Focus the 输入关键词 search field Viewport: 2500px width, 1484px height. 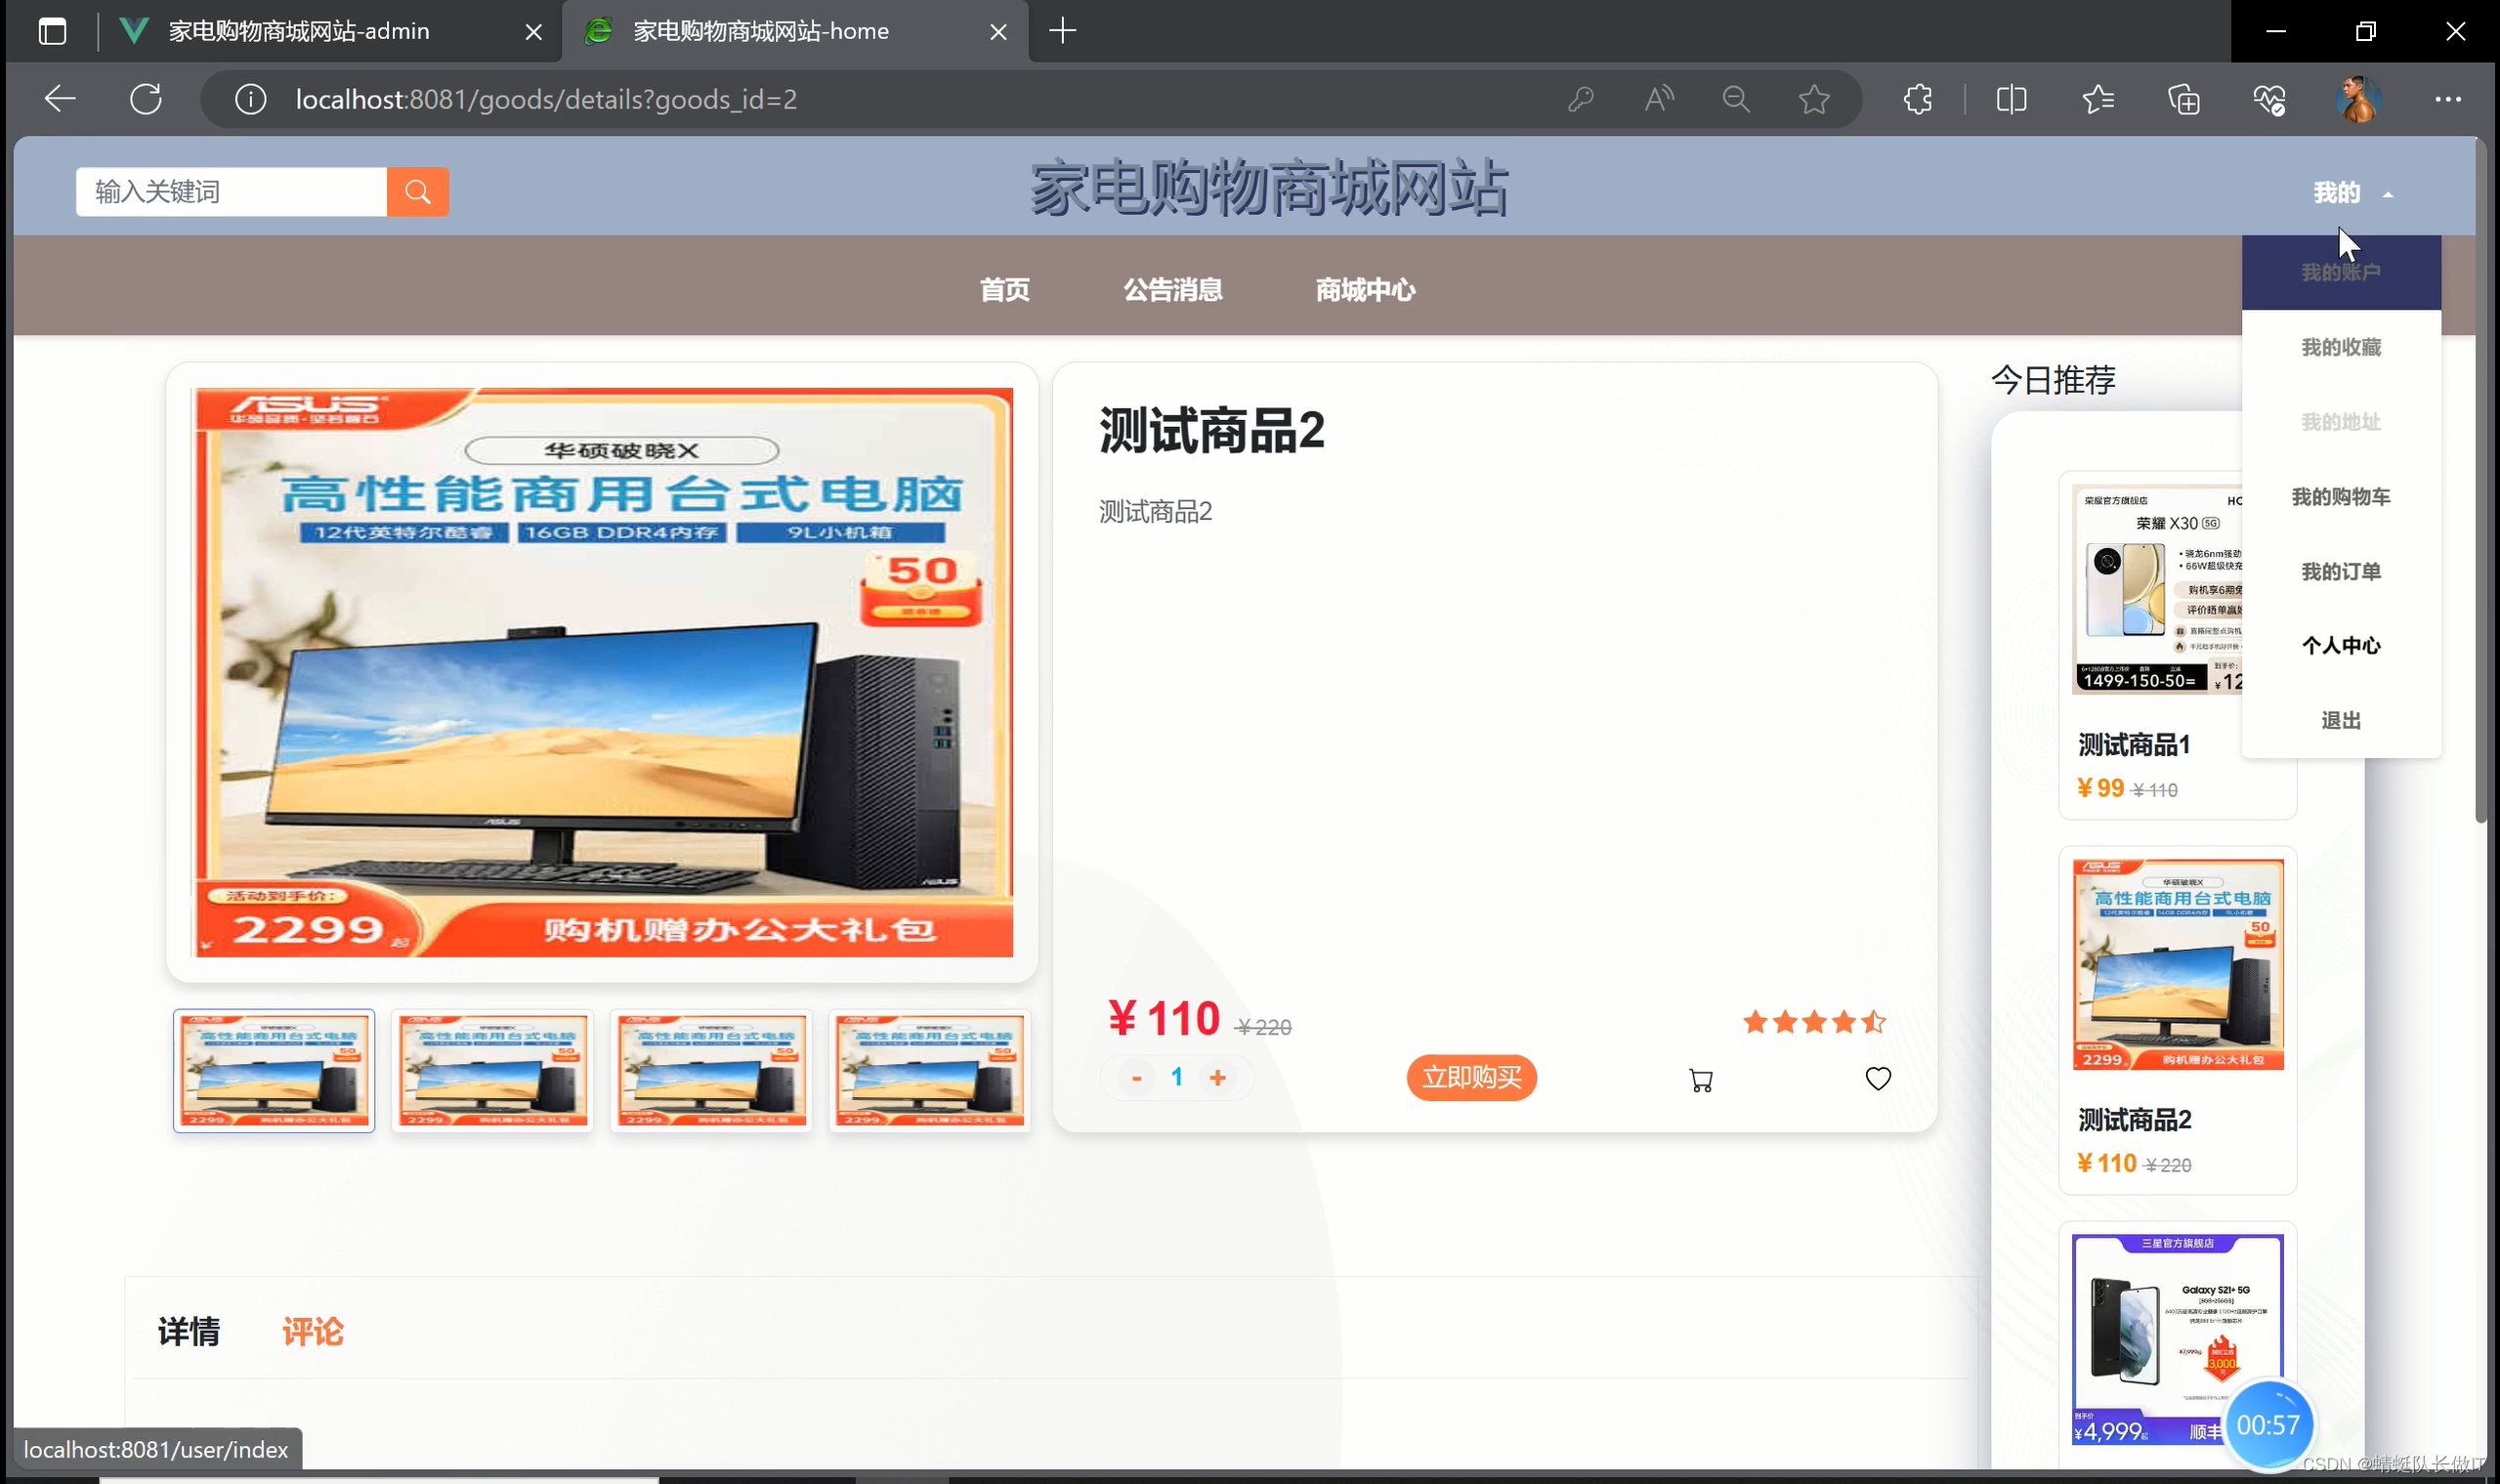[x=231, y=191]
